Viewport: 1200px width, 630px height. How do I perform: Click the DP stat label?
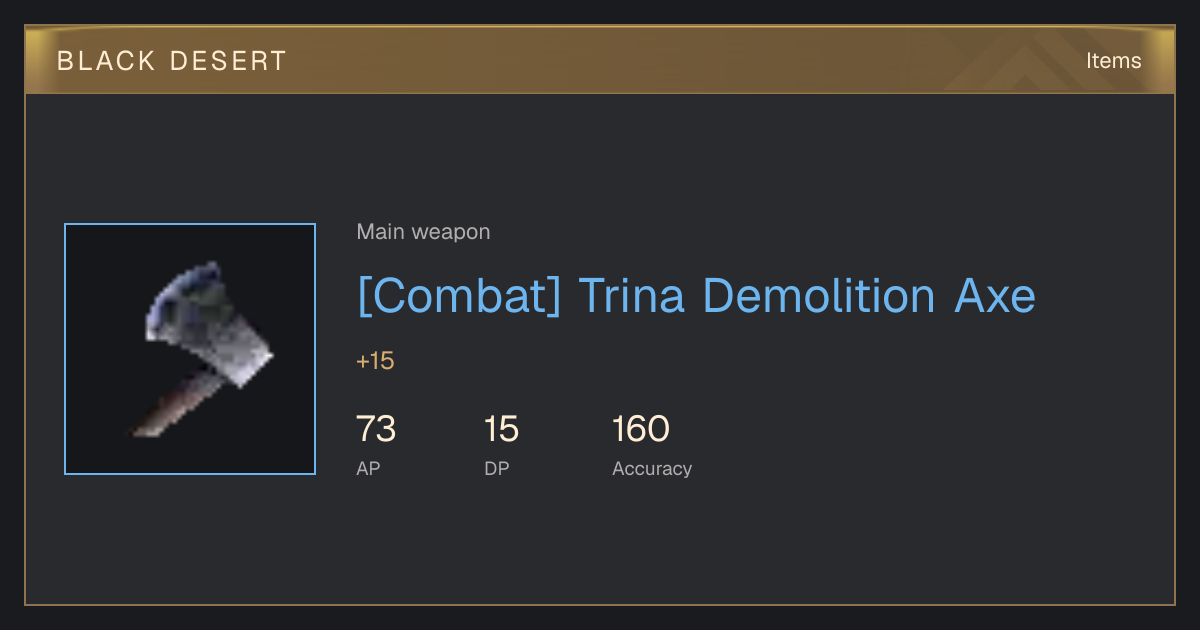click(496, 468)
